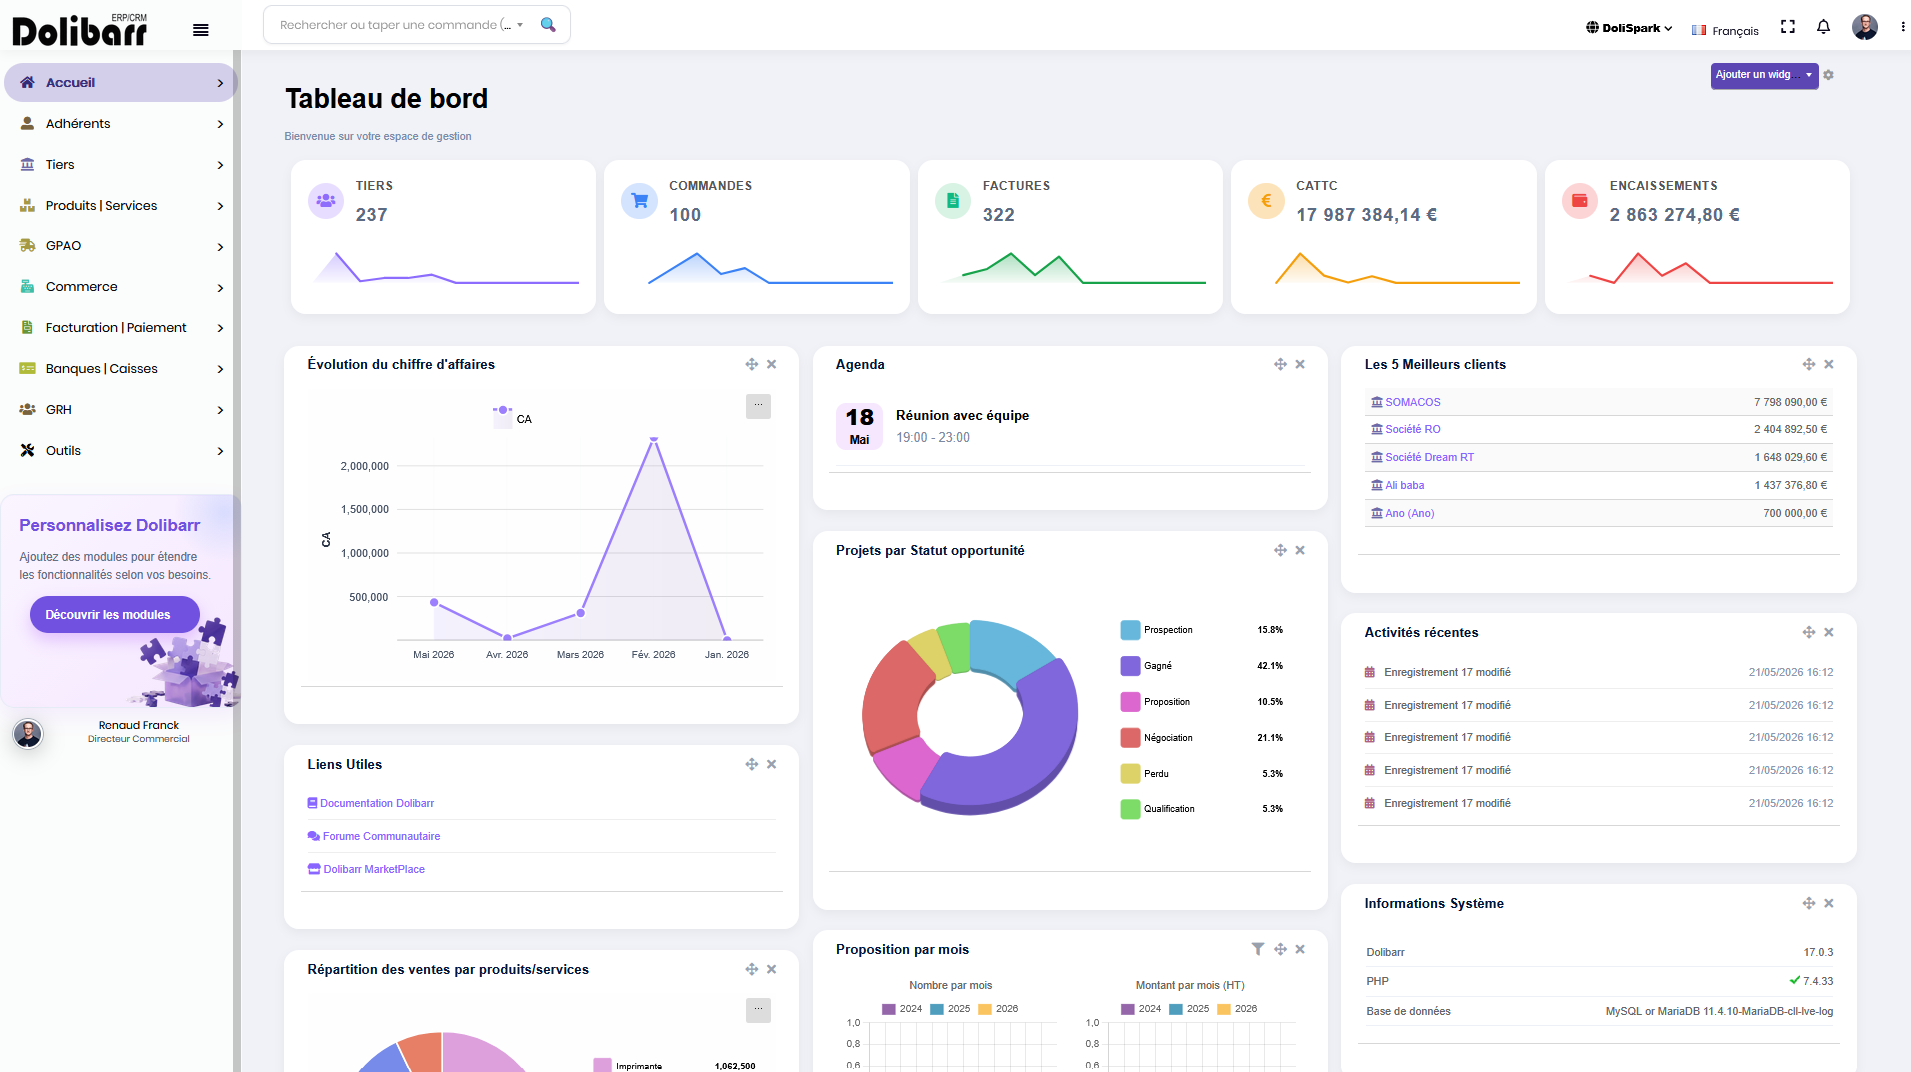Toggle Négociation legend entry
The width and height of the screenshot is (1911, 1072).
[1157, 738]
